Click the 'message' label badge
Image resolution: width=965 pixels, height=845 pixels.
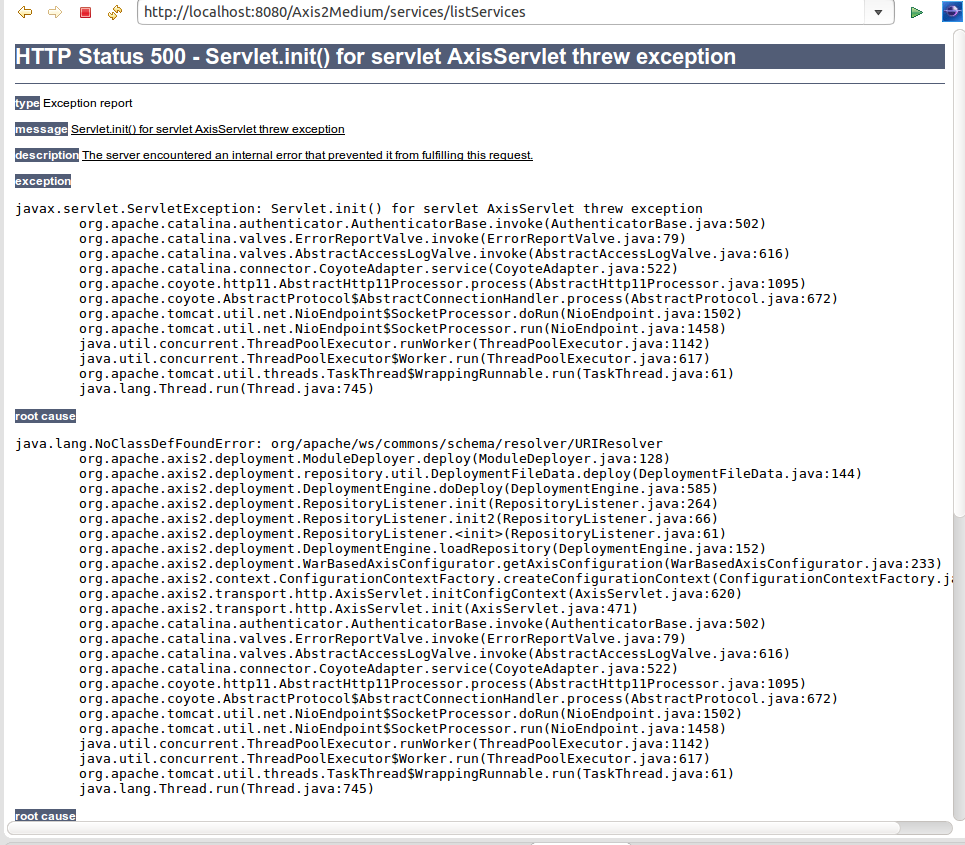point(41,129)
